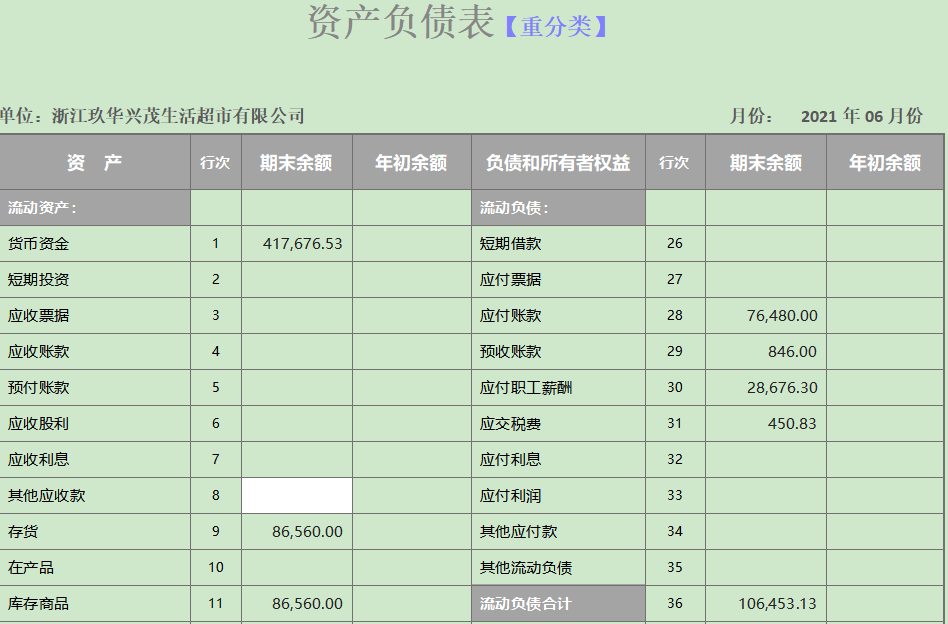Click 预收账款 value 846.00
Image resolution: width=948 pixels, height=624 pixels.
792,351
